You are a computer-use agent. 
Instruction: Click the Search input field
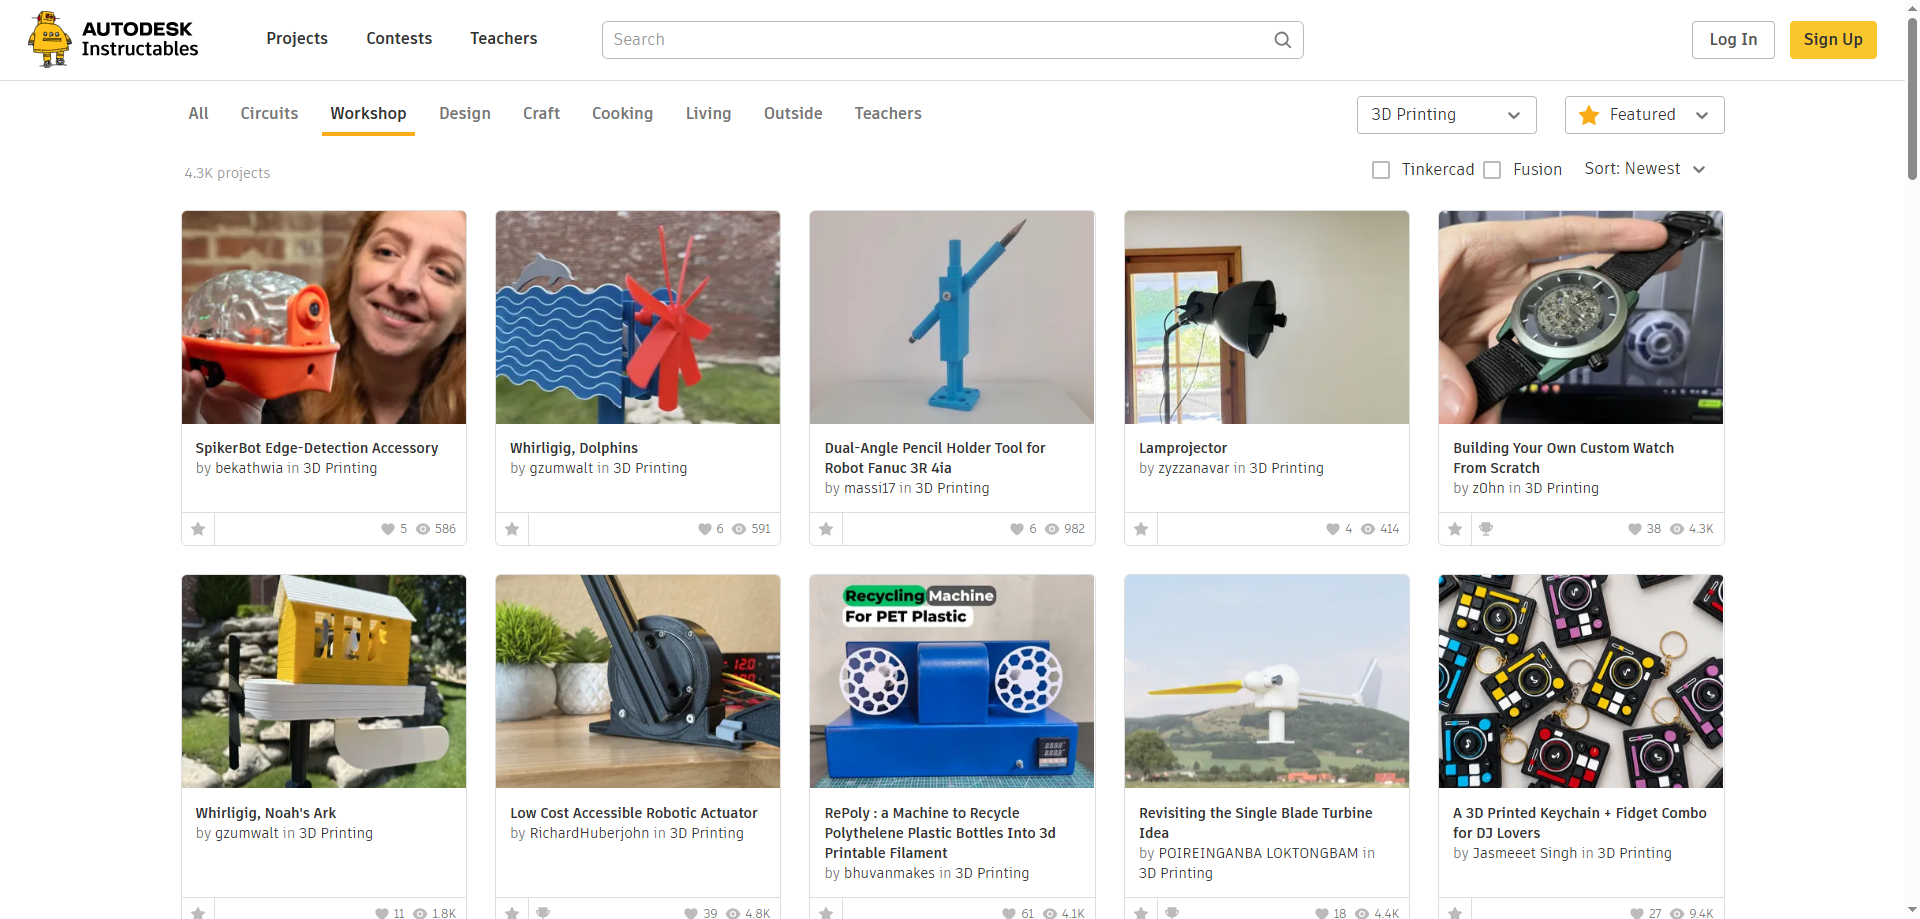point(952,40)
